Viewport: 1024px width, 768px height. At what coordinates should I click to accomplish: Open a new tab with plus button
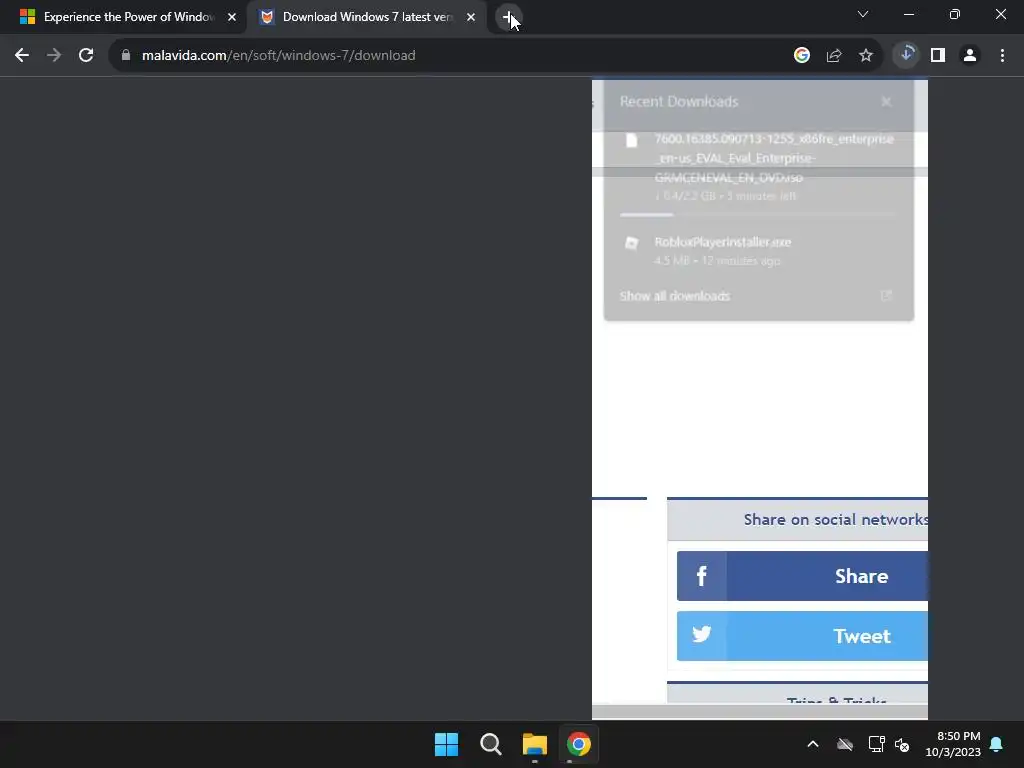[x=509, y=17]
